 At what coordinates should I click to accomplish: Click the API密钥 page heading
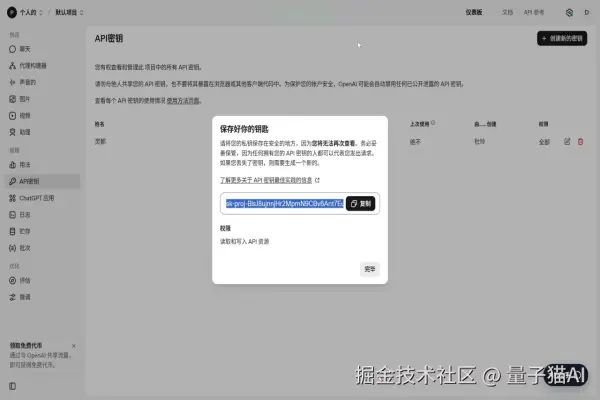pyautogui.click(x=109, y=38)
